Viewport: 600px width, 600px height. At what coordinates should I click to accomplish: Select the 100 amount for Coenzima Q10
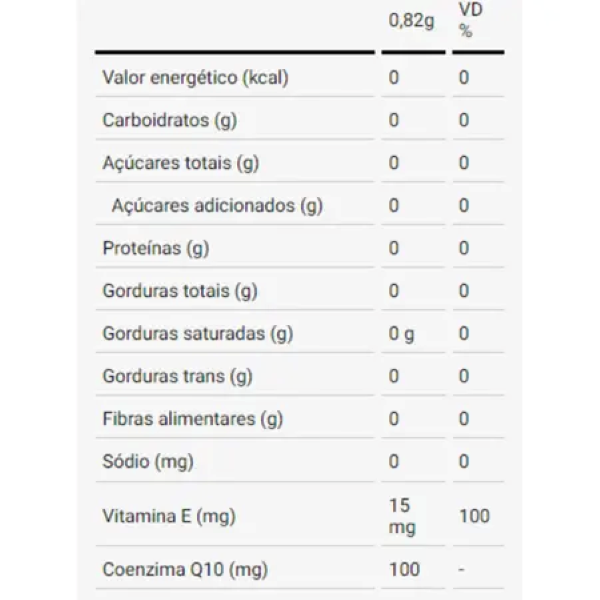pyautogui.click(x=404, y=570)
